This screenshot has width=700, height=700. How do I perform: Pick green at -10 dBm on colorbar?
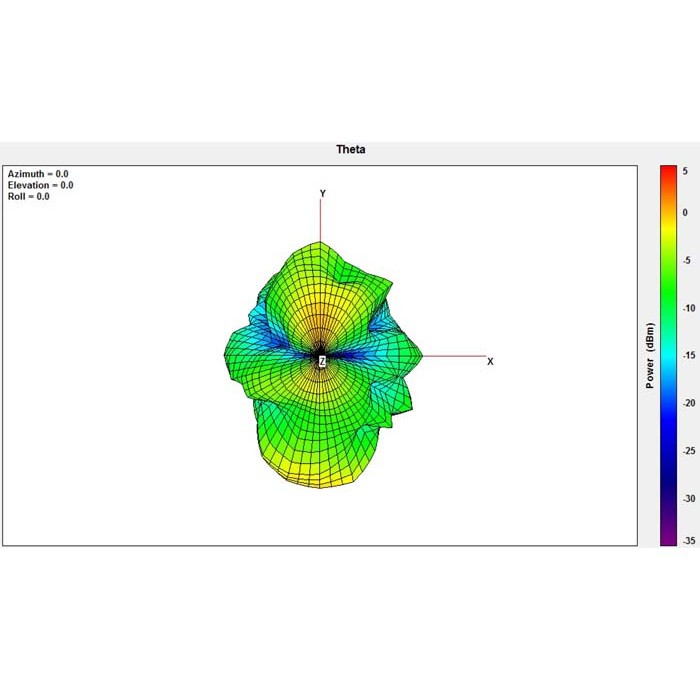(x=668, y=308)
